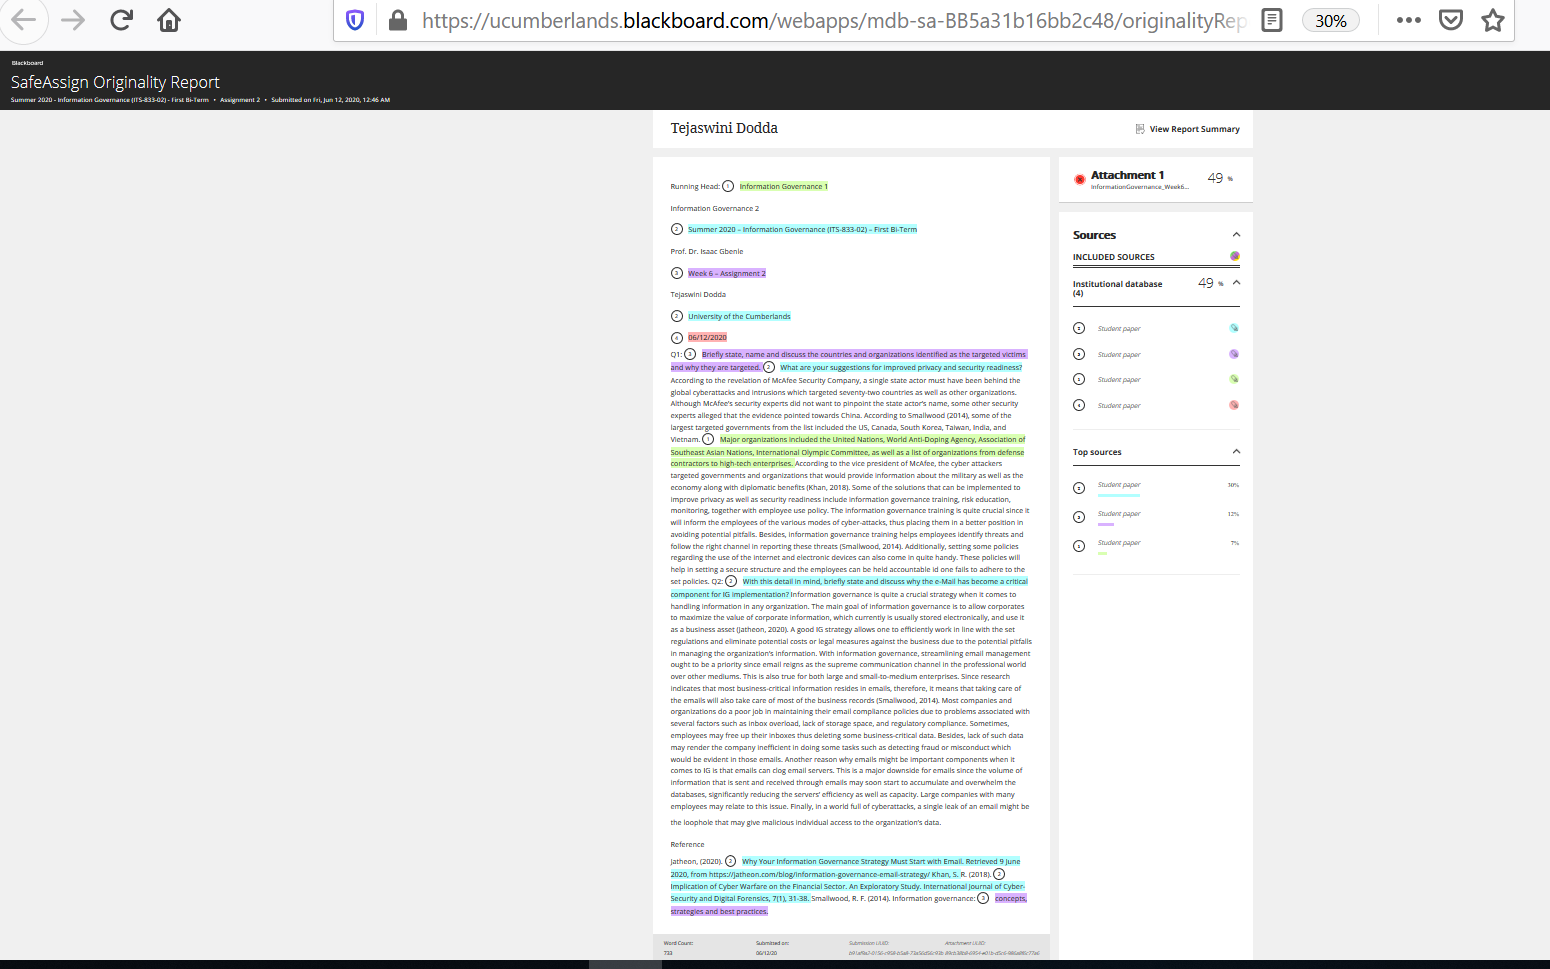
Task: Open Student paper with purple highlight icon
Action: coord(1119,355)
